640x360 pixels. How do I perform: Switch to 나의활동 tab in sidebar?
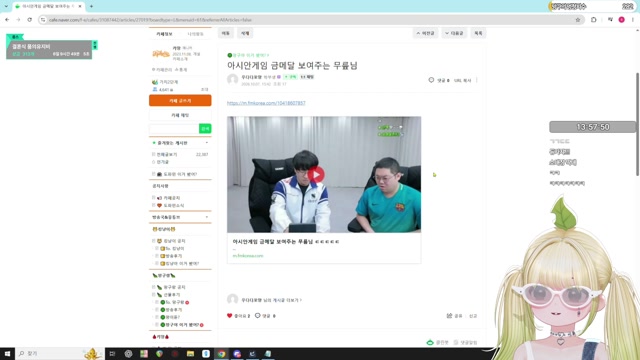(x=196, y=34)
